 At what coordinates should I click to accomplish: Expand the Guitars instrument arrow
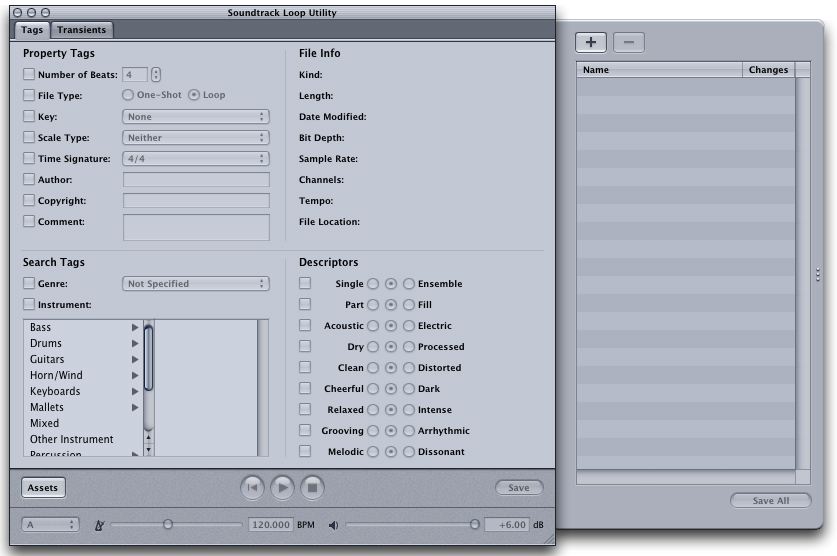[135, 359]
